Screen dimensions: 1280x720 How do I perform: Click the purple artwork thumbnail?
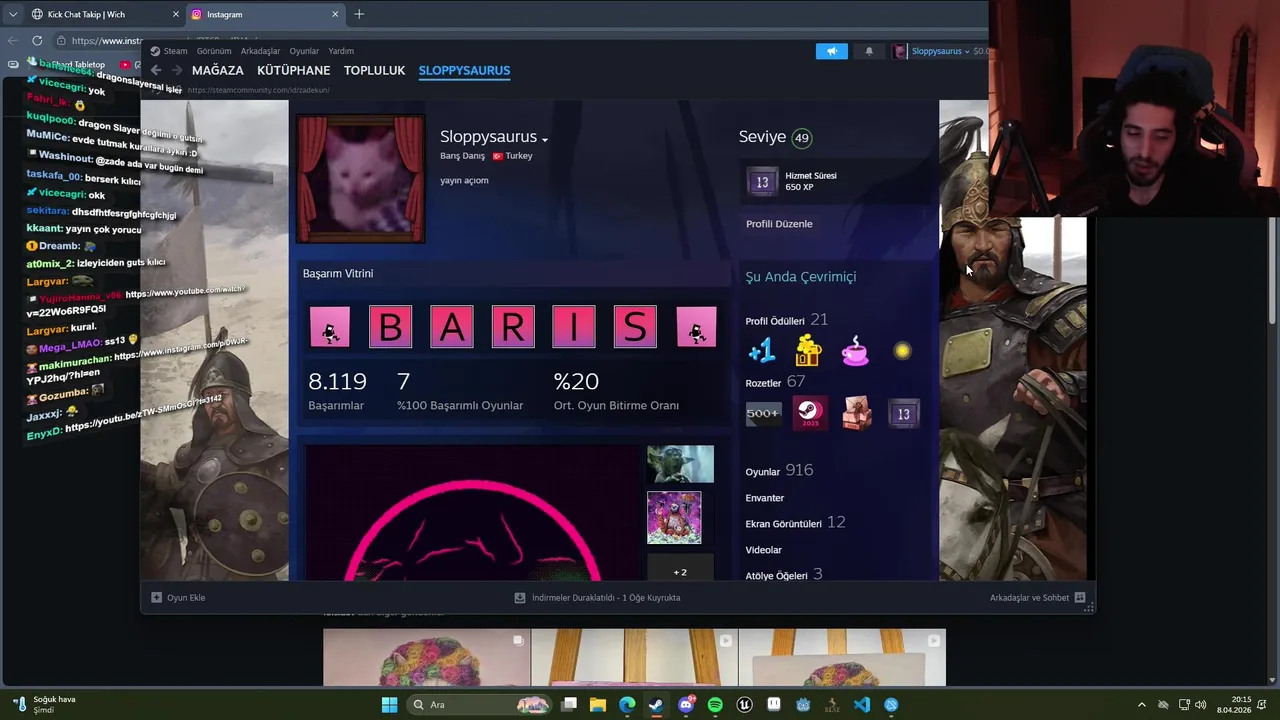click(674, 518)
